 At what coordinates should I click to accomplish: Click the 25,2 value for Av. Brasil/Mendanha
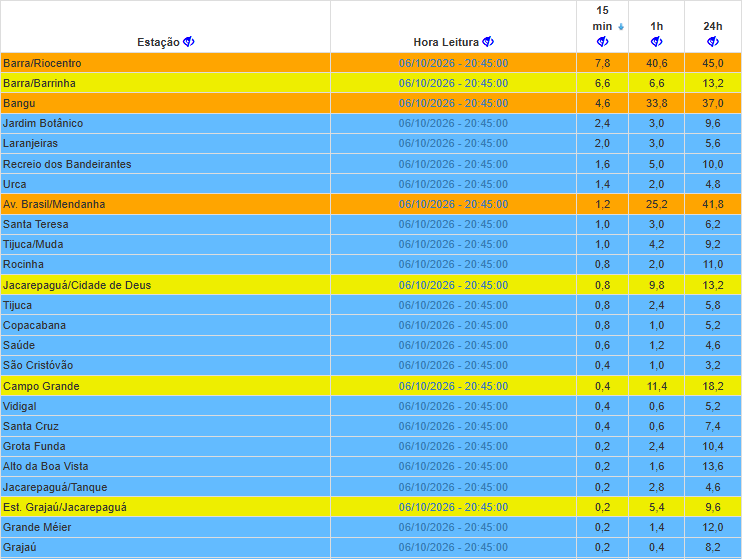click(x=656, y=204)
